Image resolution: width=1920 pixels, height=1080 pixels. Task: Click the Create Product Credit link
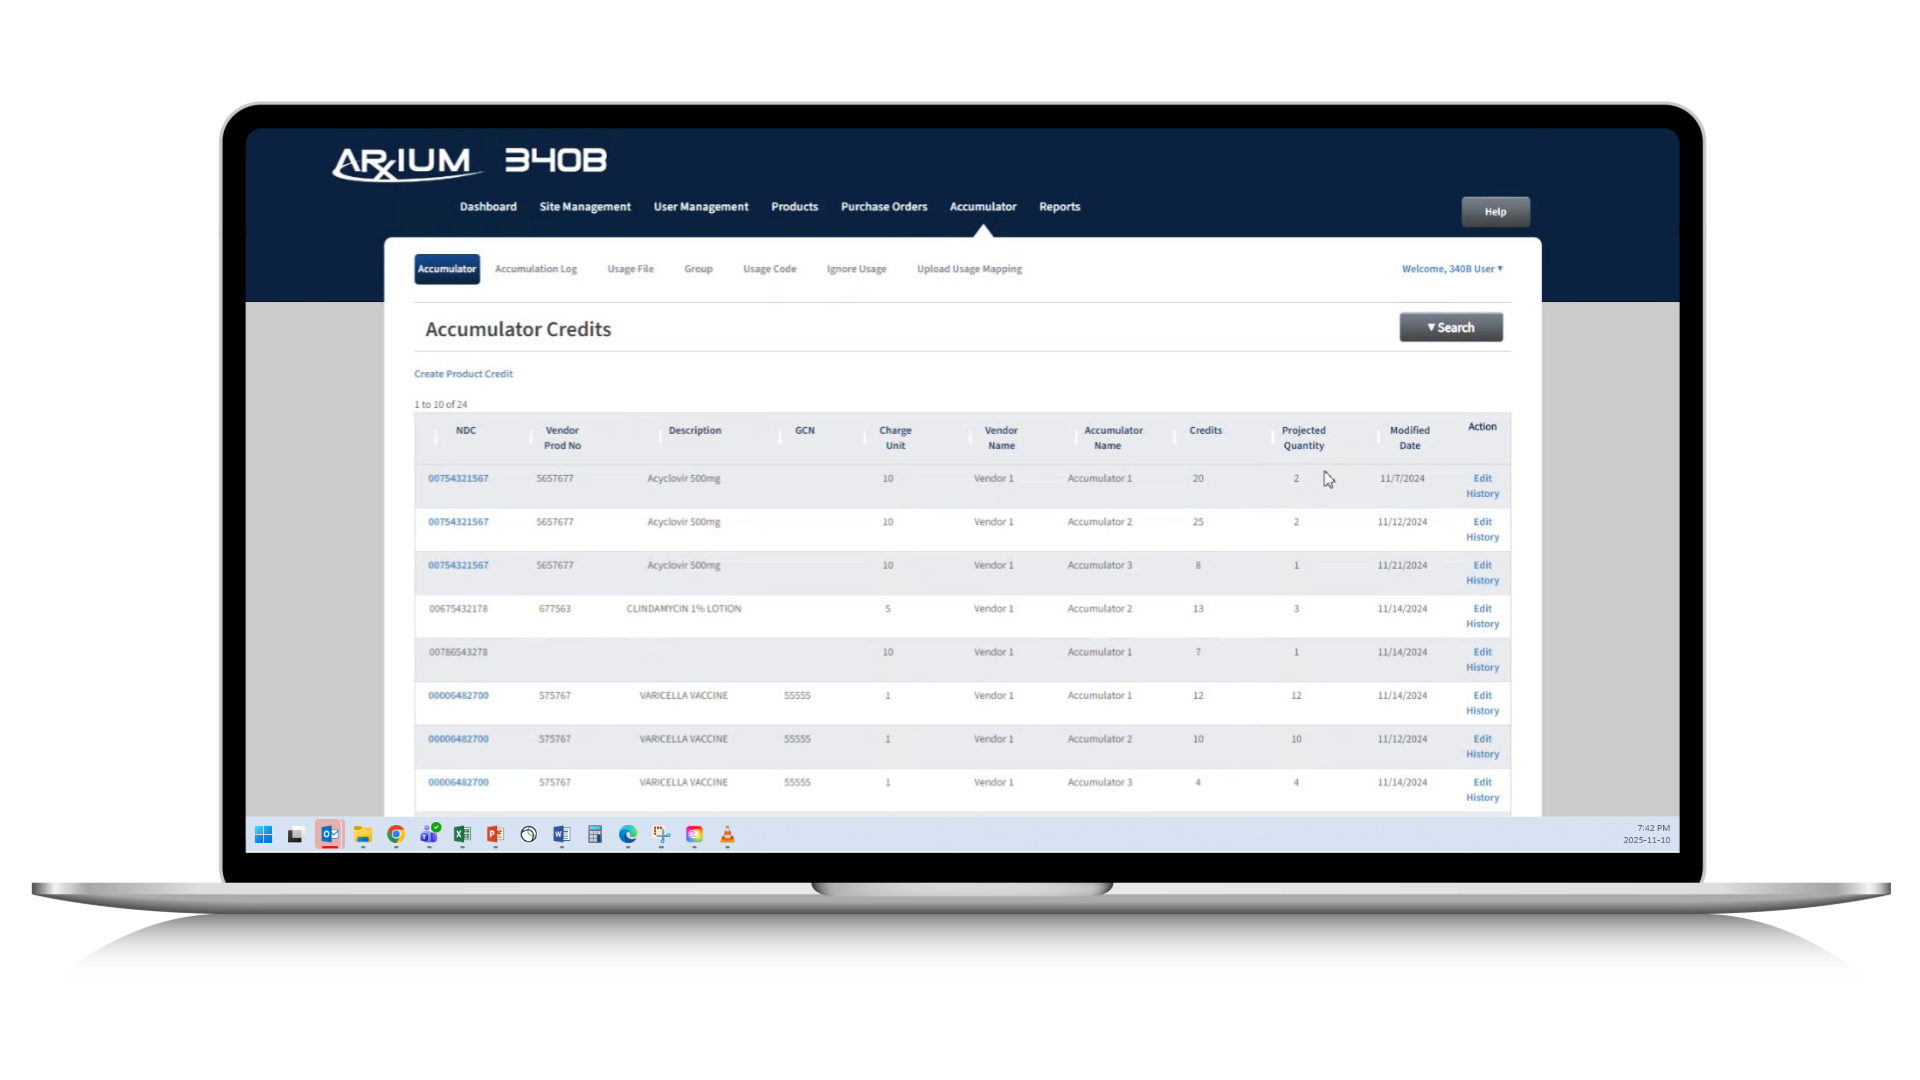(463, 374)
